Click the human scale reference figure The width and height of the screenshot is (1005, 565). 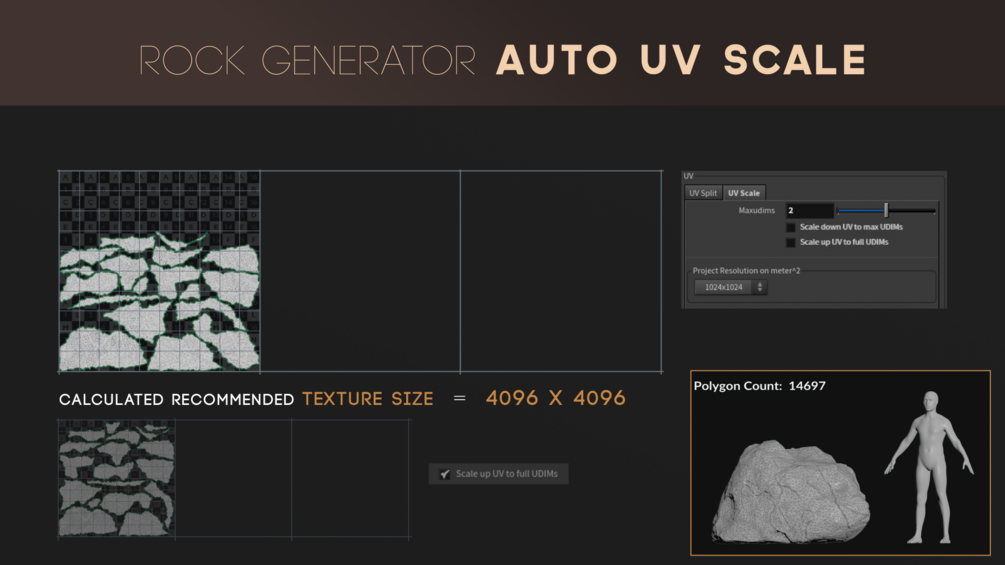(x=929, y=468)
